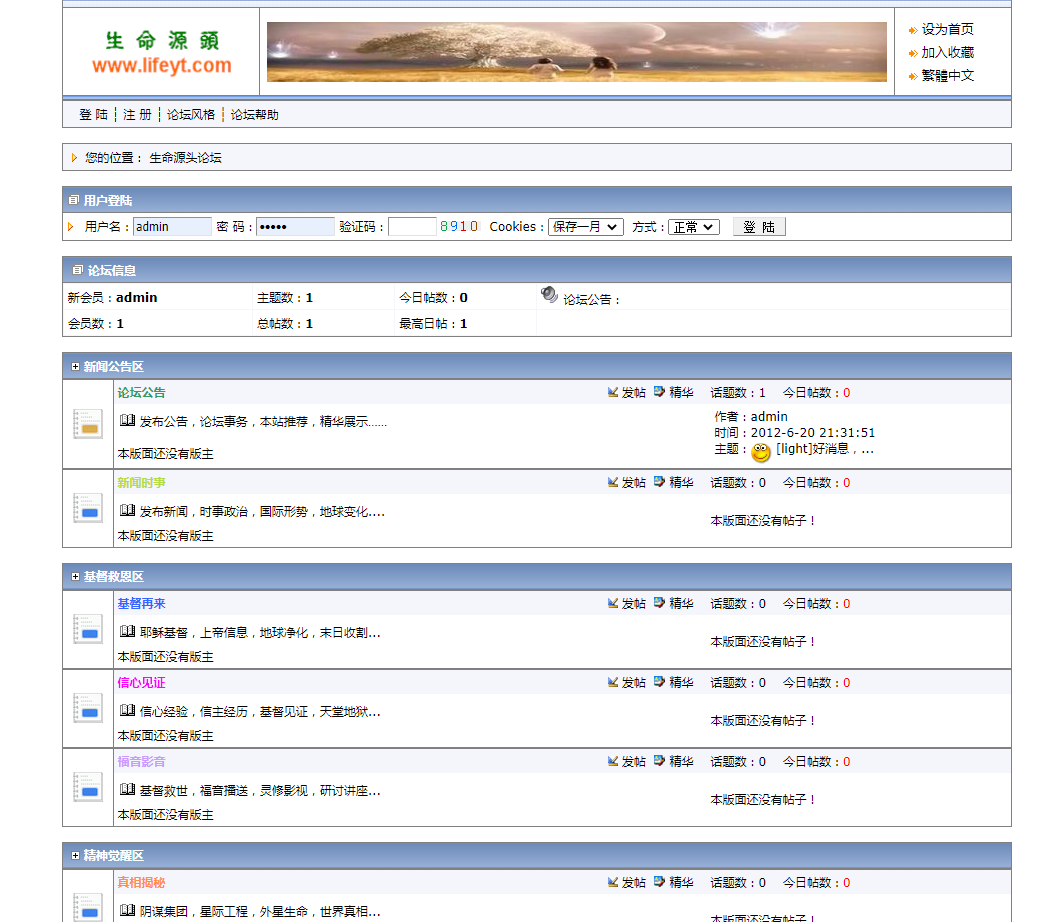Click the 论坛信息 panel header icon
Screen dimensions: 1051x922
point(78,270)
